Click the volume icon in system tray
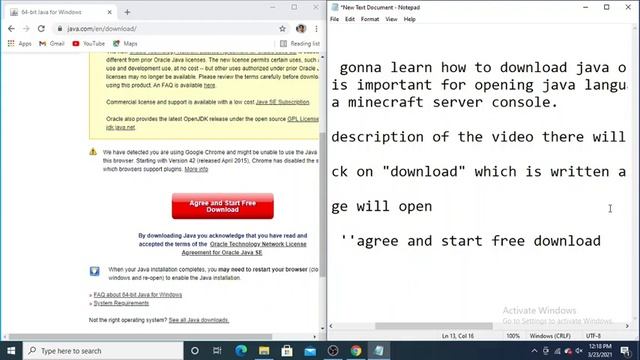Viewport: 640px width, 360px height. [579, 351]
